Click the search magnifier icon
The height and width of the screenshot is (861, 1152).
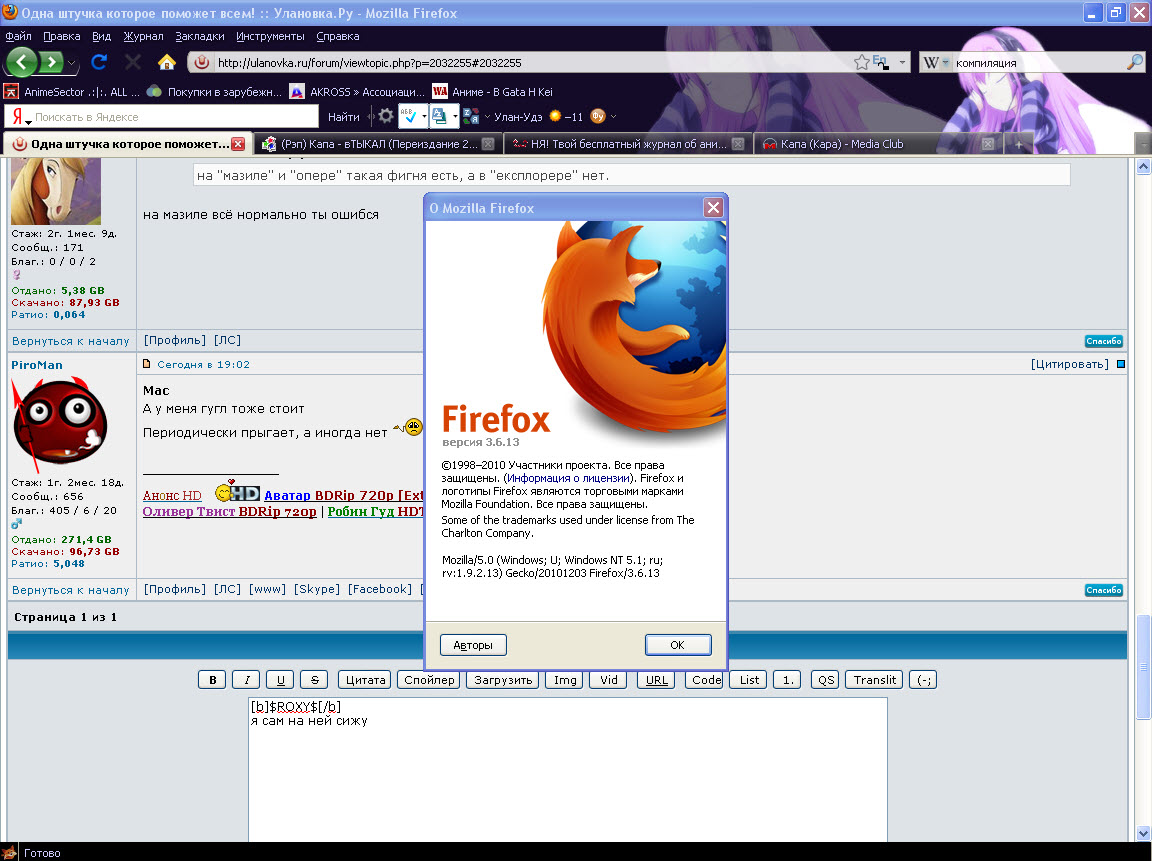1134,62
